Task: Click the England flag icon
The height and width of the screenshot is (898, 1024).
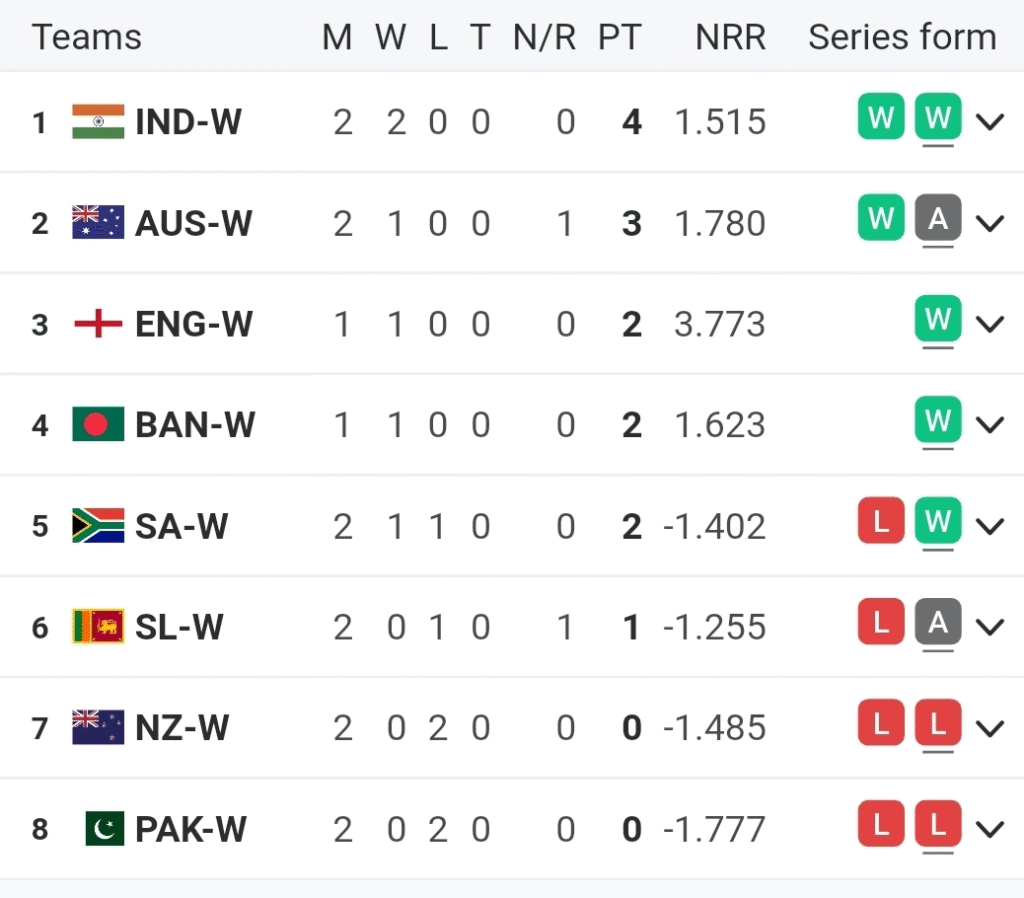Action: pos(98,324)
